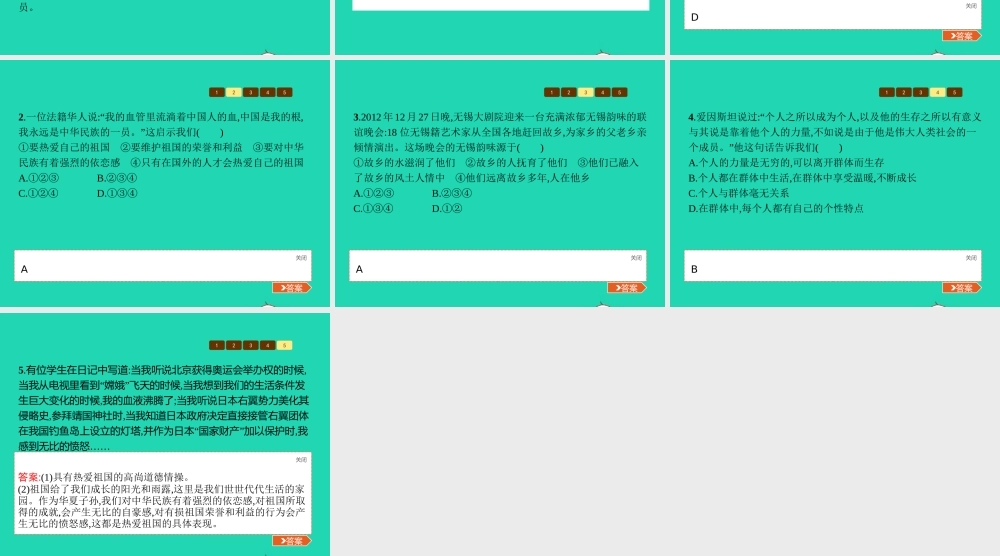Click the red 答案: label in question 5 answer

click(x=29, y=477)
